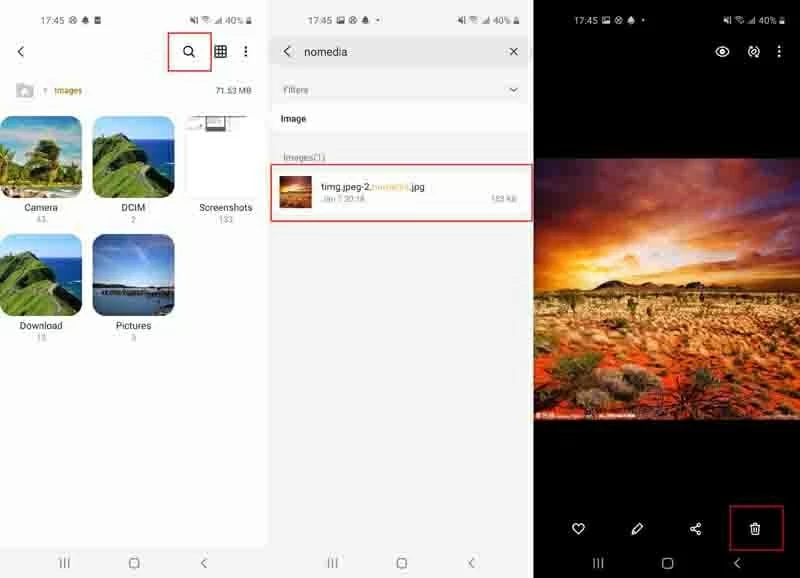The height and width of the screenshot is (578, 800).
Task: Clear the nomedia search with X
Action: point(514,52)
